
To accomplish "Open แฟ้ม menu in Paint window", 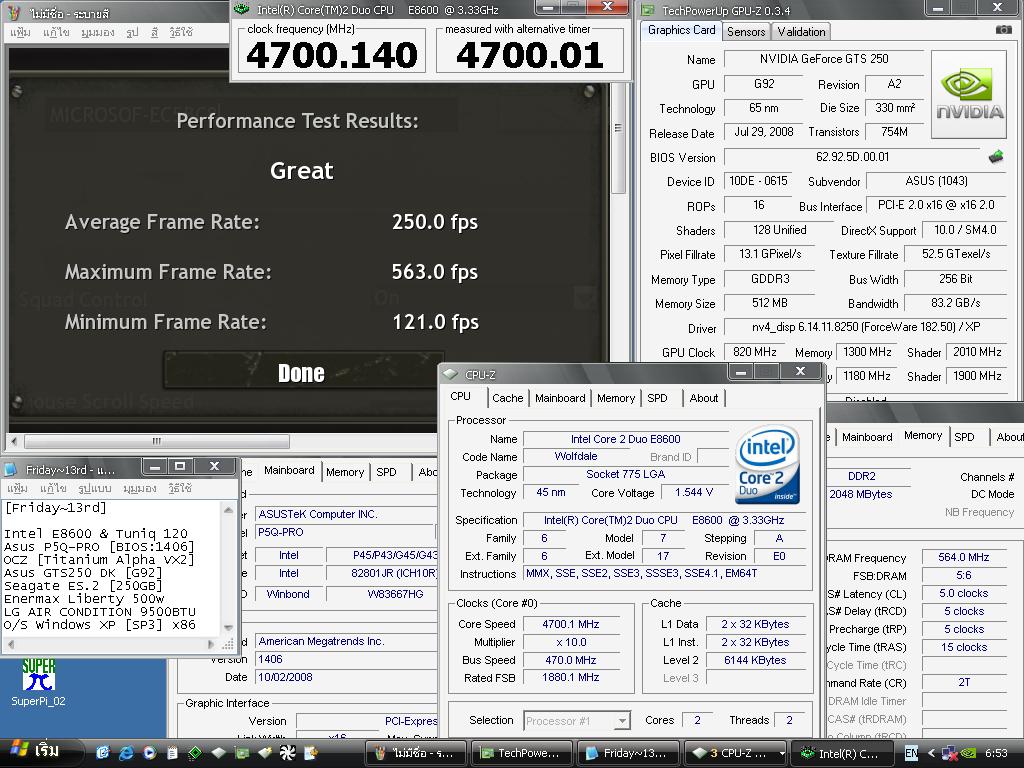I will pyautogui.click(x=20, y=32).
